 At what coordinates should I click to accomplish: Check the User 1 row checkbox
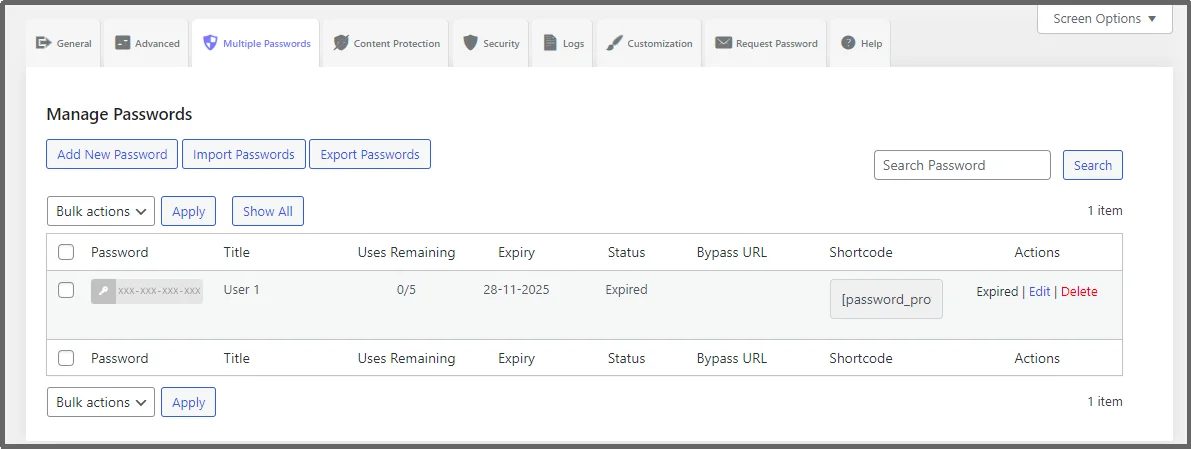(66, 289)
